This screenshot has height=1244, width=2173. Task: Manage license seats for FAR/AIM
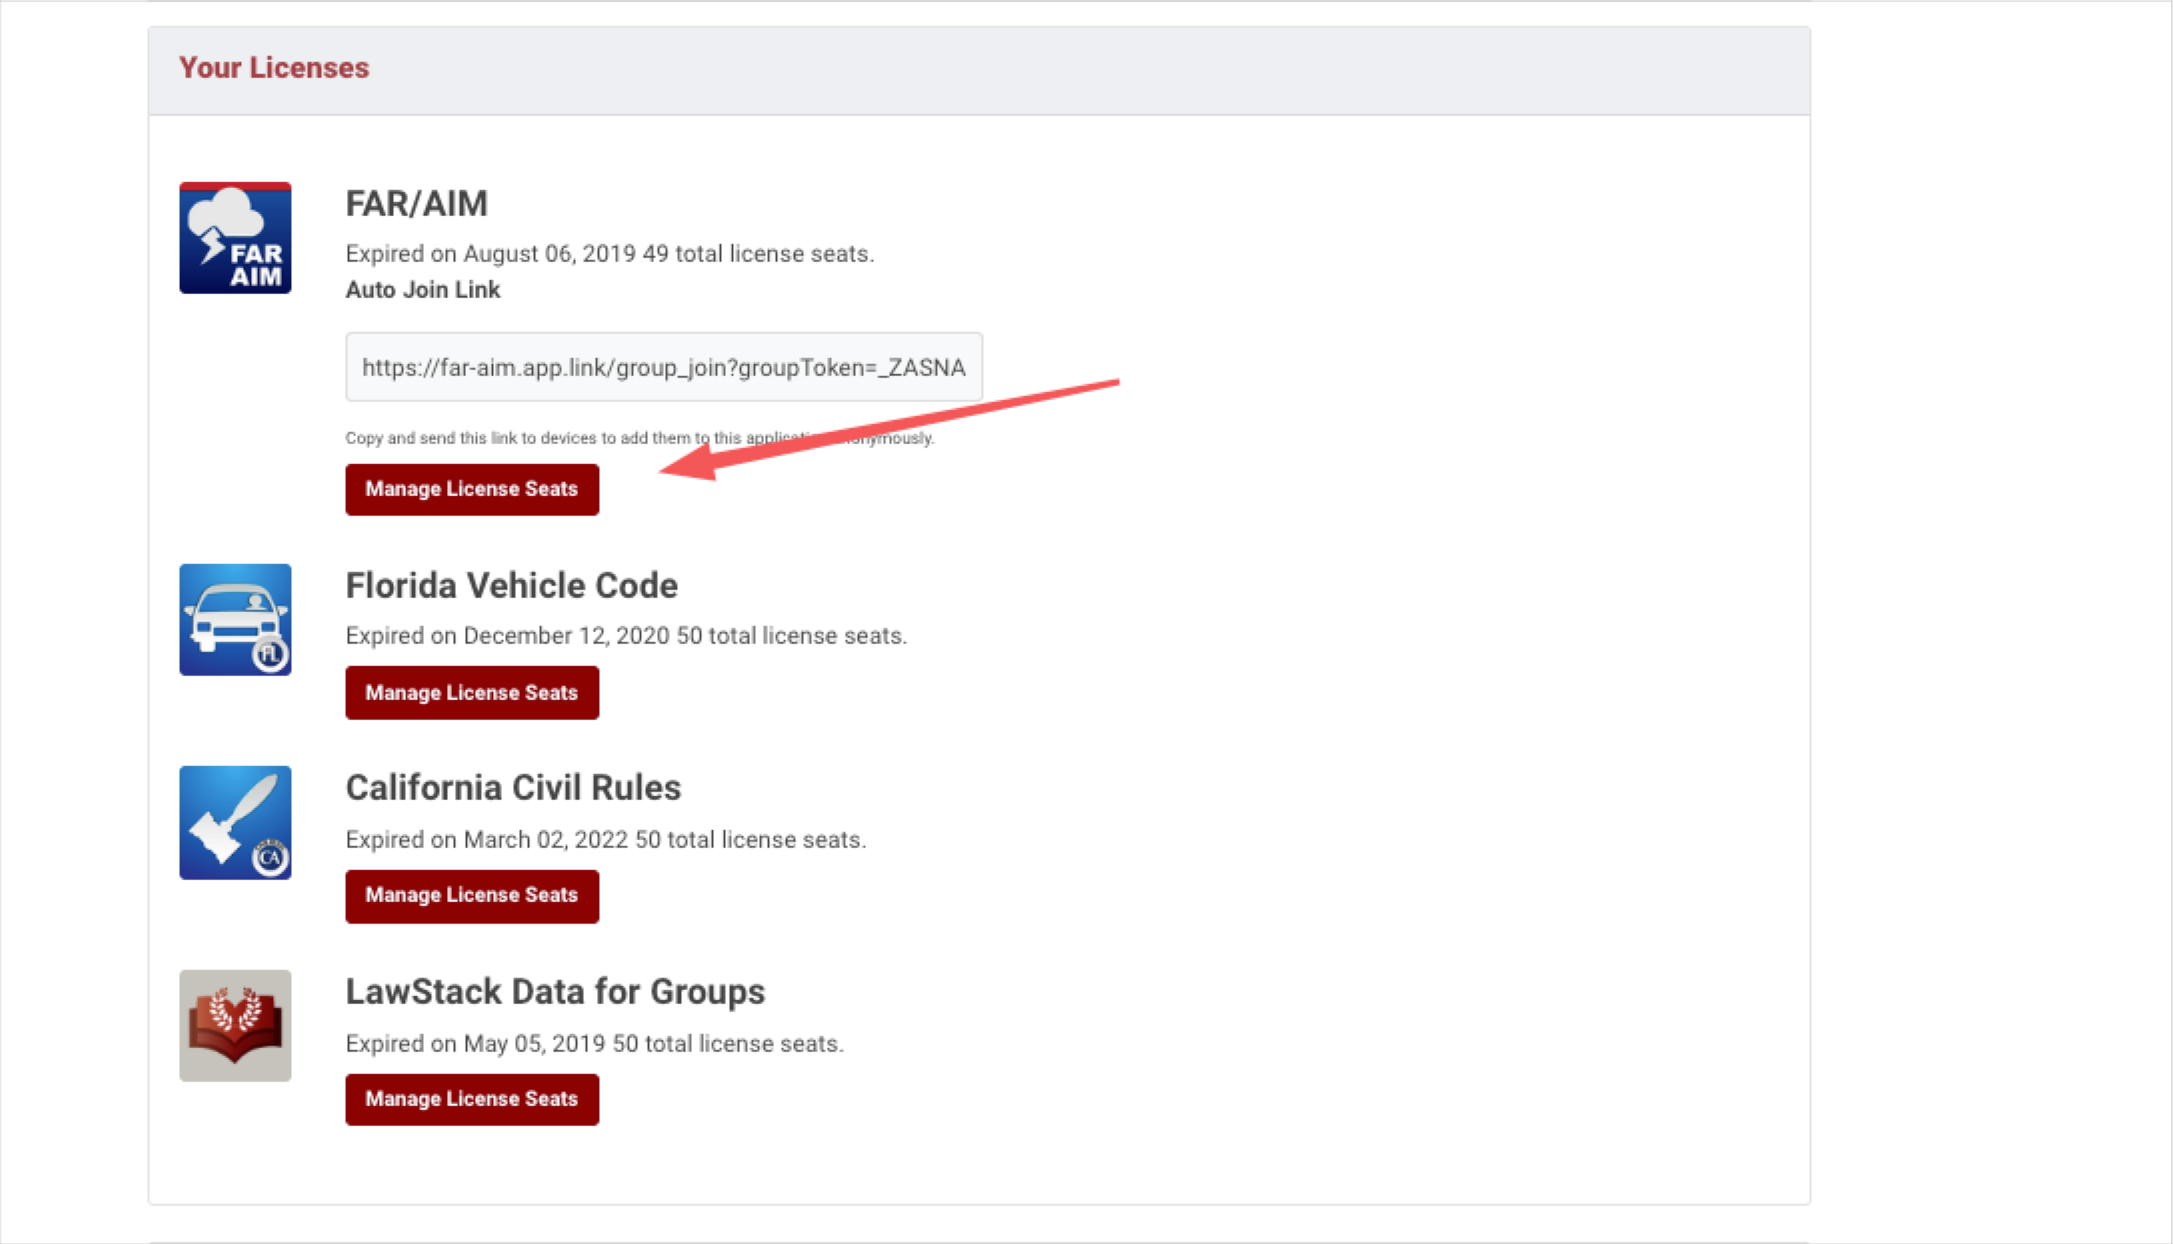point(472,489)
